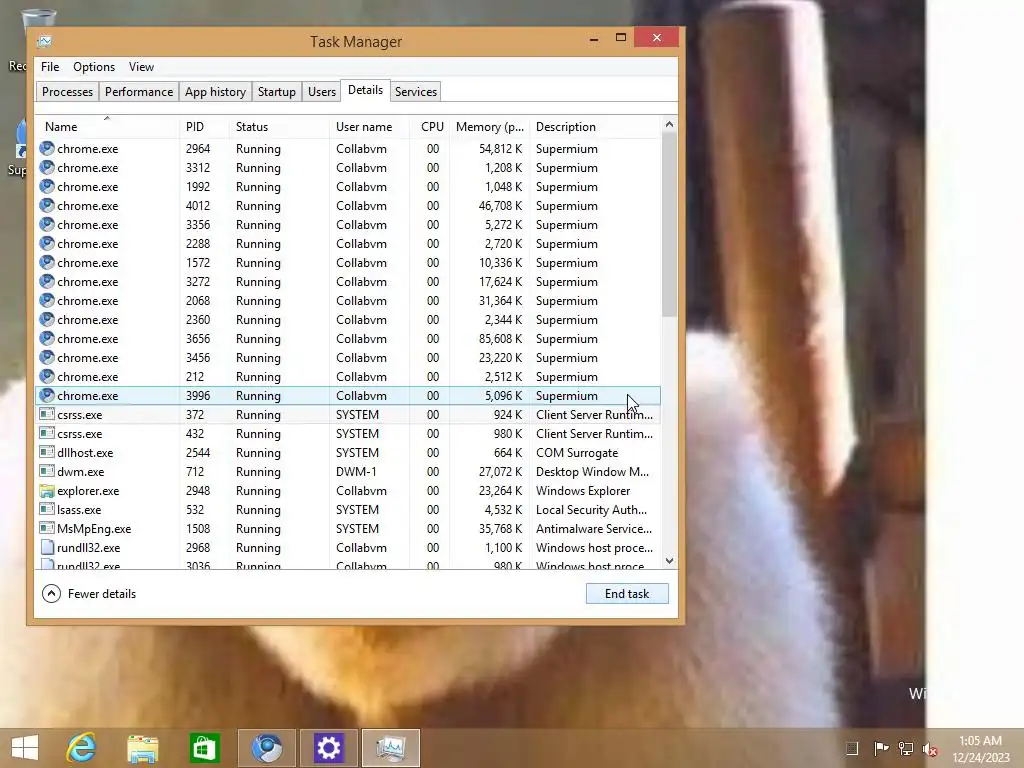Click the COM Surrogate description
1024x768 pixels.
click(x=577, y=453)
